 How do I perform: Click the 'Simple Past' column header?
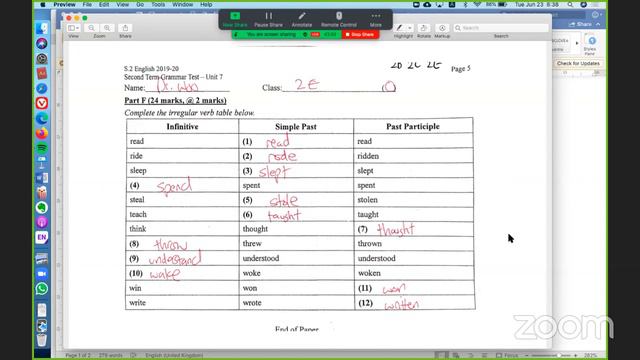[x=296, y=127]
